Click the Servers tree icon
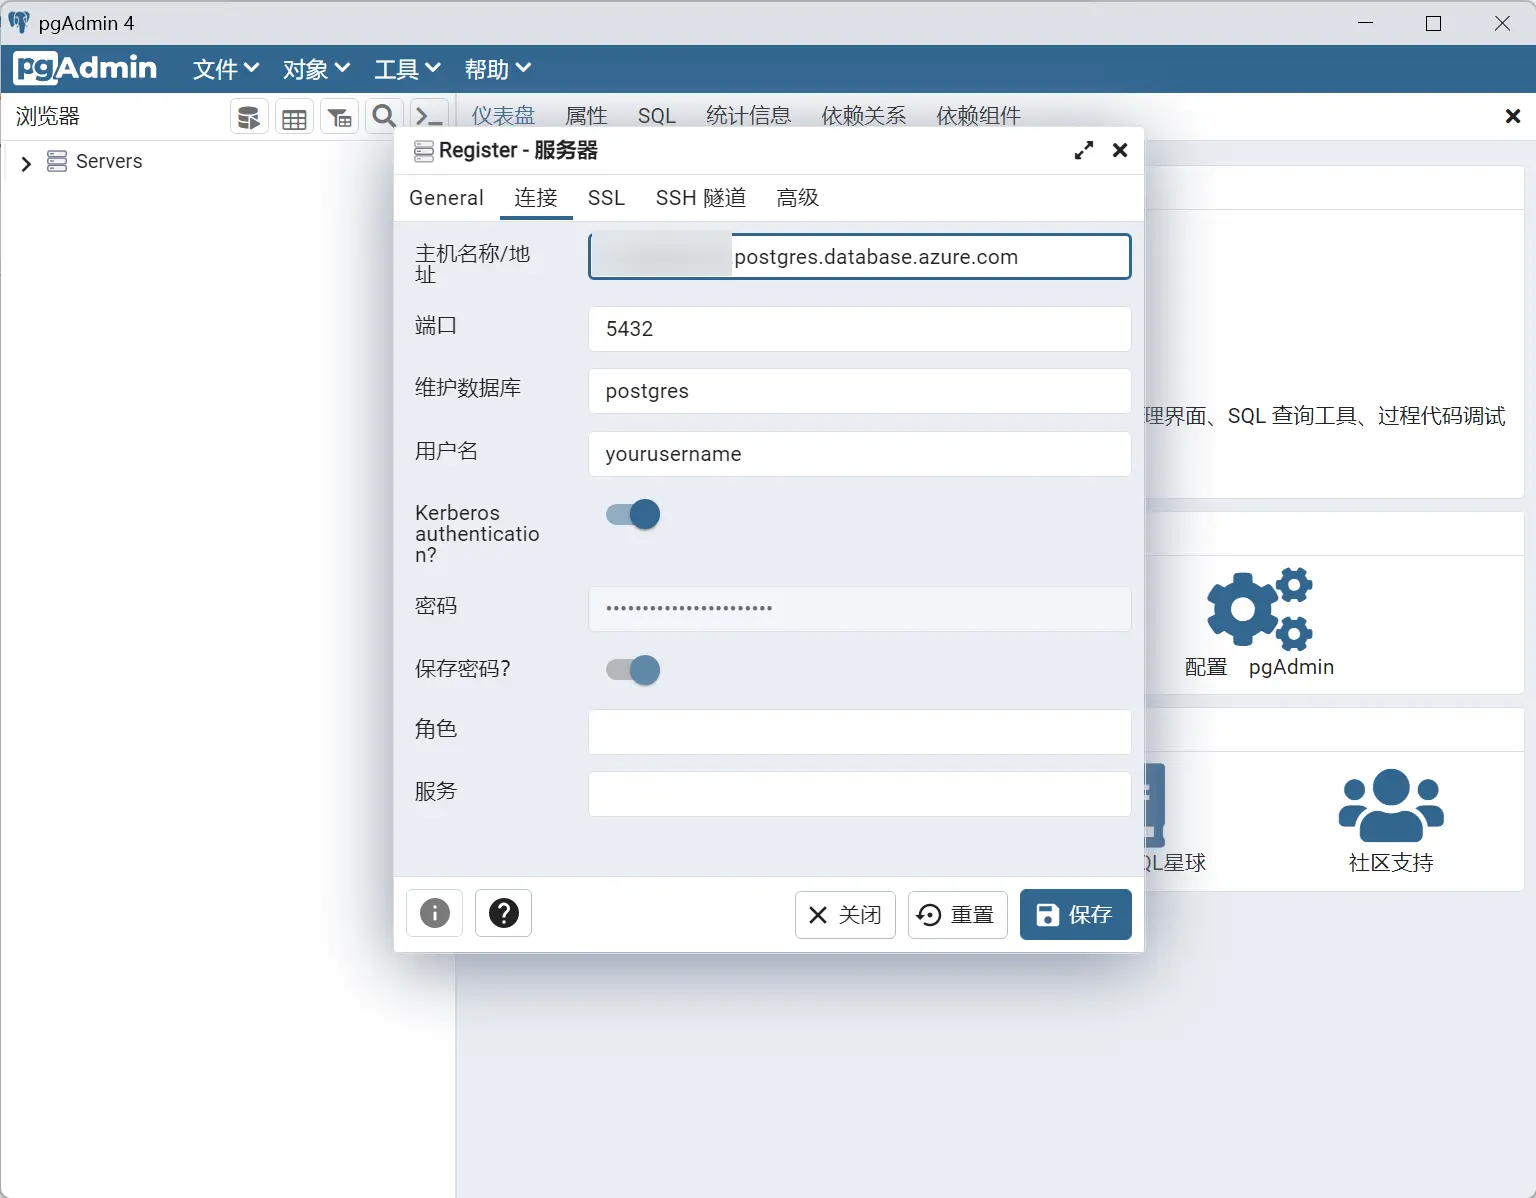This screenshot has height=1198, width=1536. (57, 161)
